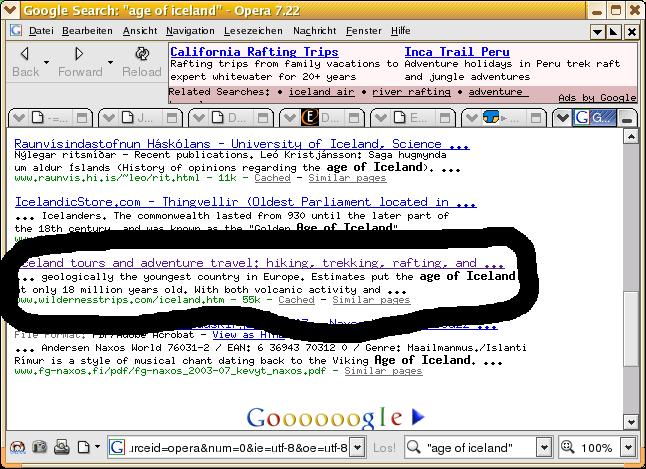Open the 100% zoom dropdown

(x=628, y=448)
